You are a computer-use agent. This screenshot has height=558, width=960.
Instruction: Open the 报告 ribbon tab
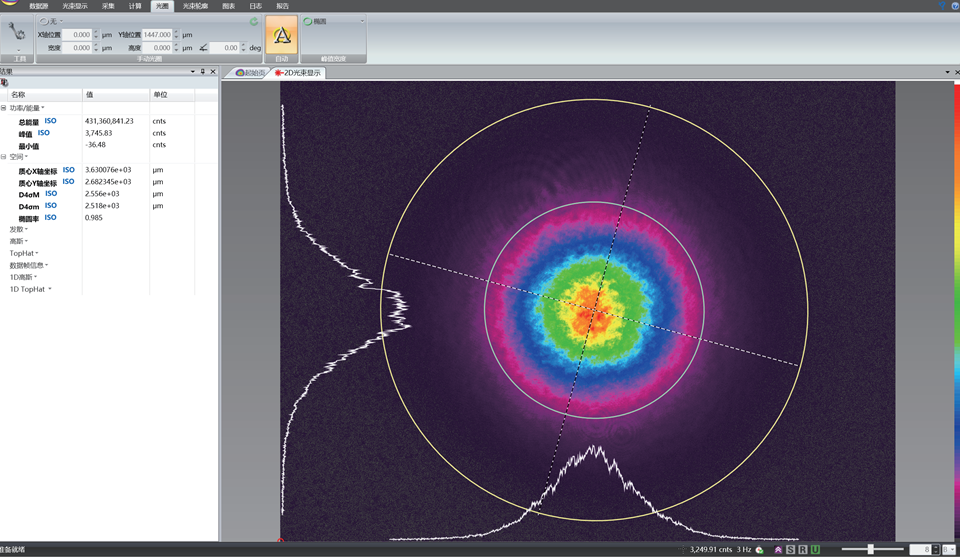[x=282, y=6]
